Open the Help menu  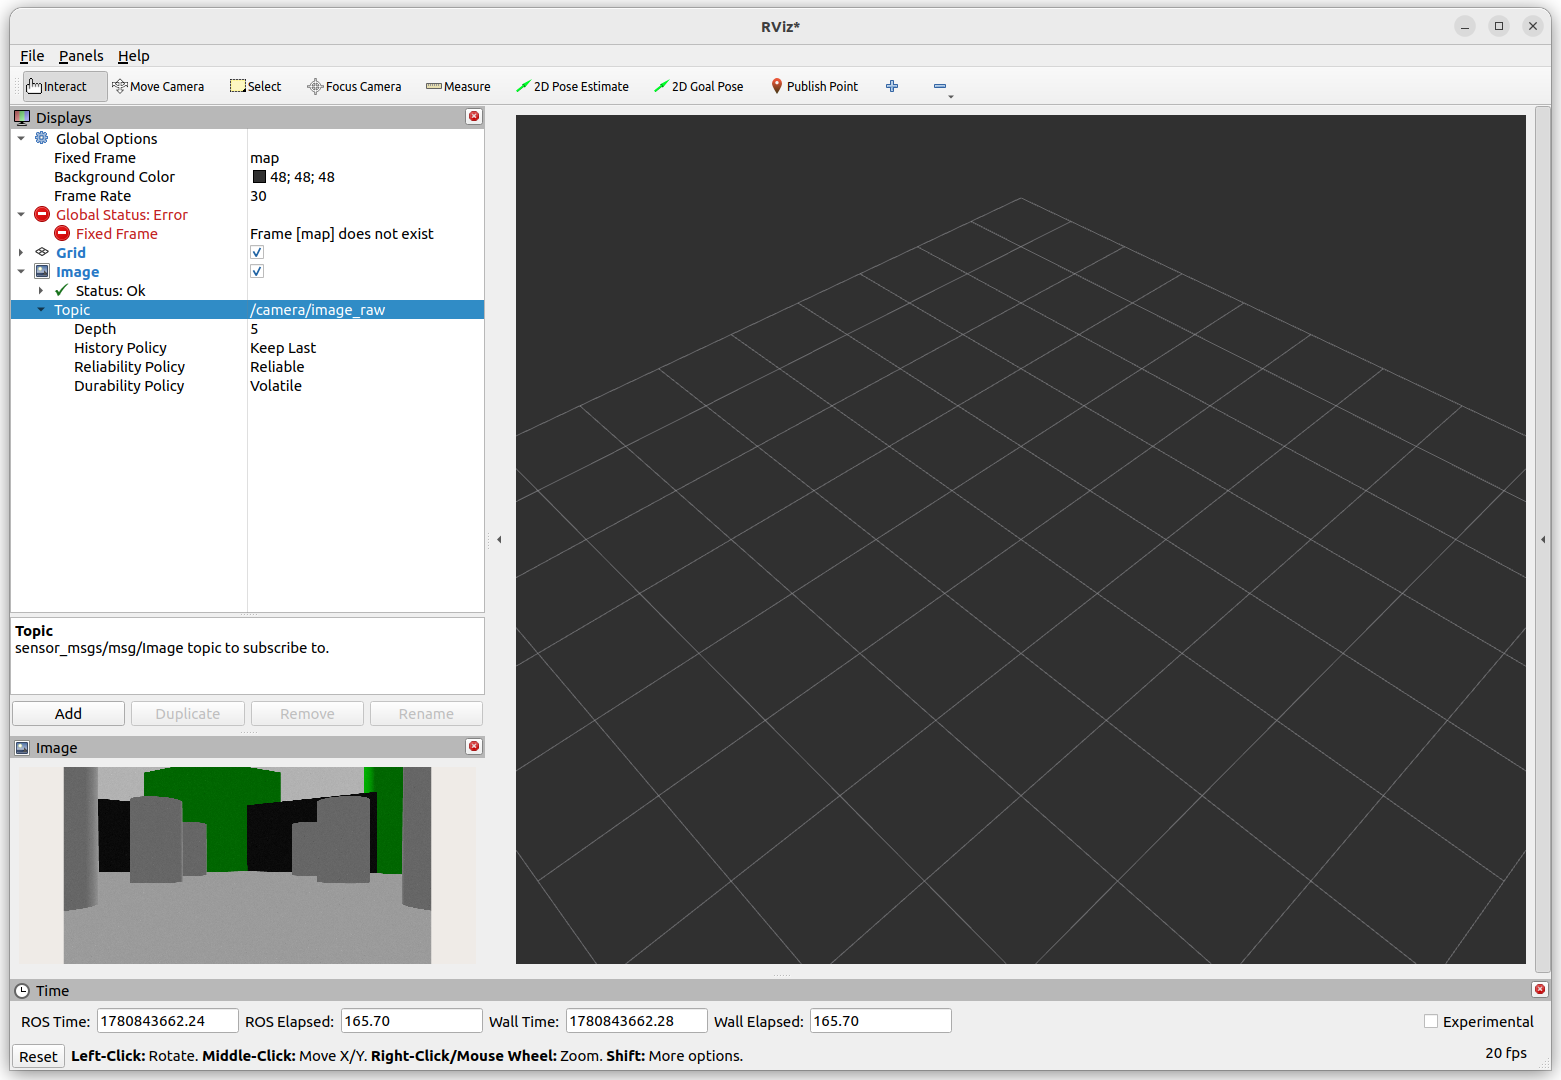point(134,56)
